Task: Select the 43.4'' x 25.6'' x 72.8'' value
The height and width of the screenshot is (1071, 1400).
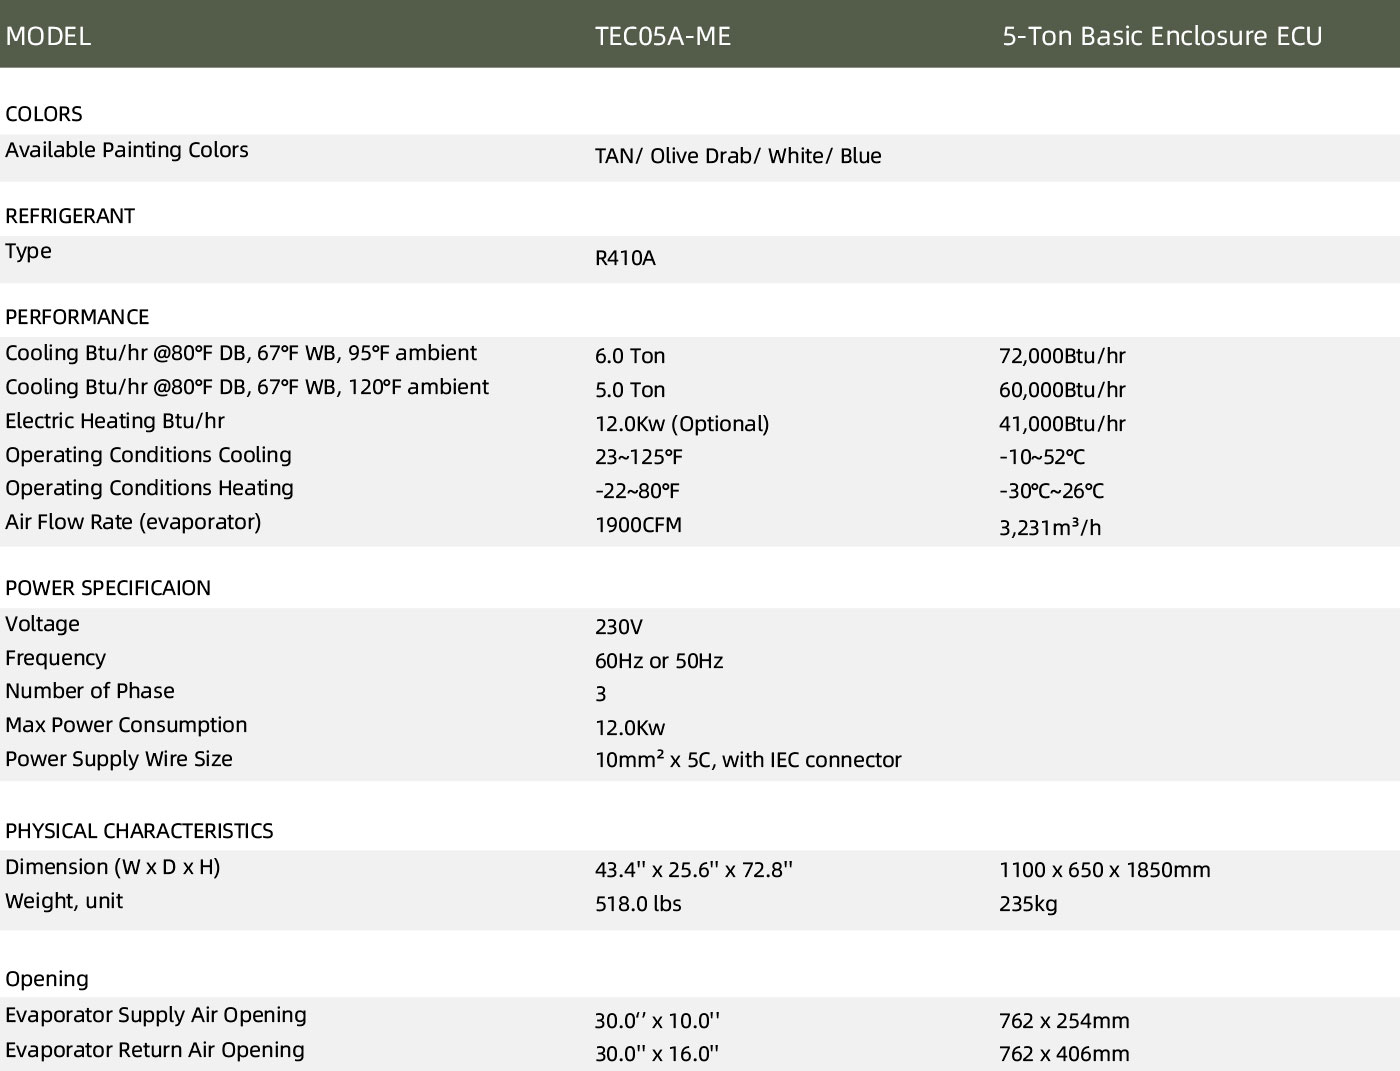Action: [x=694, y=870]
